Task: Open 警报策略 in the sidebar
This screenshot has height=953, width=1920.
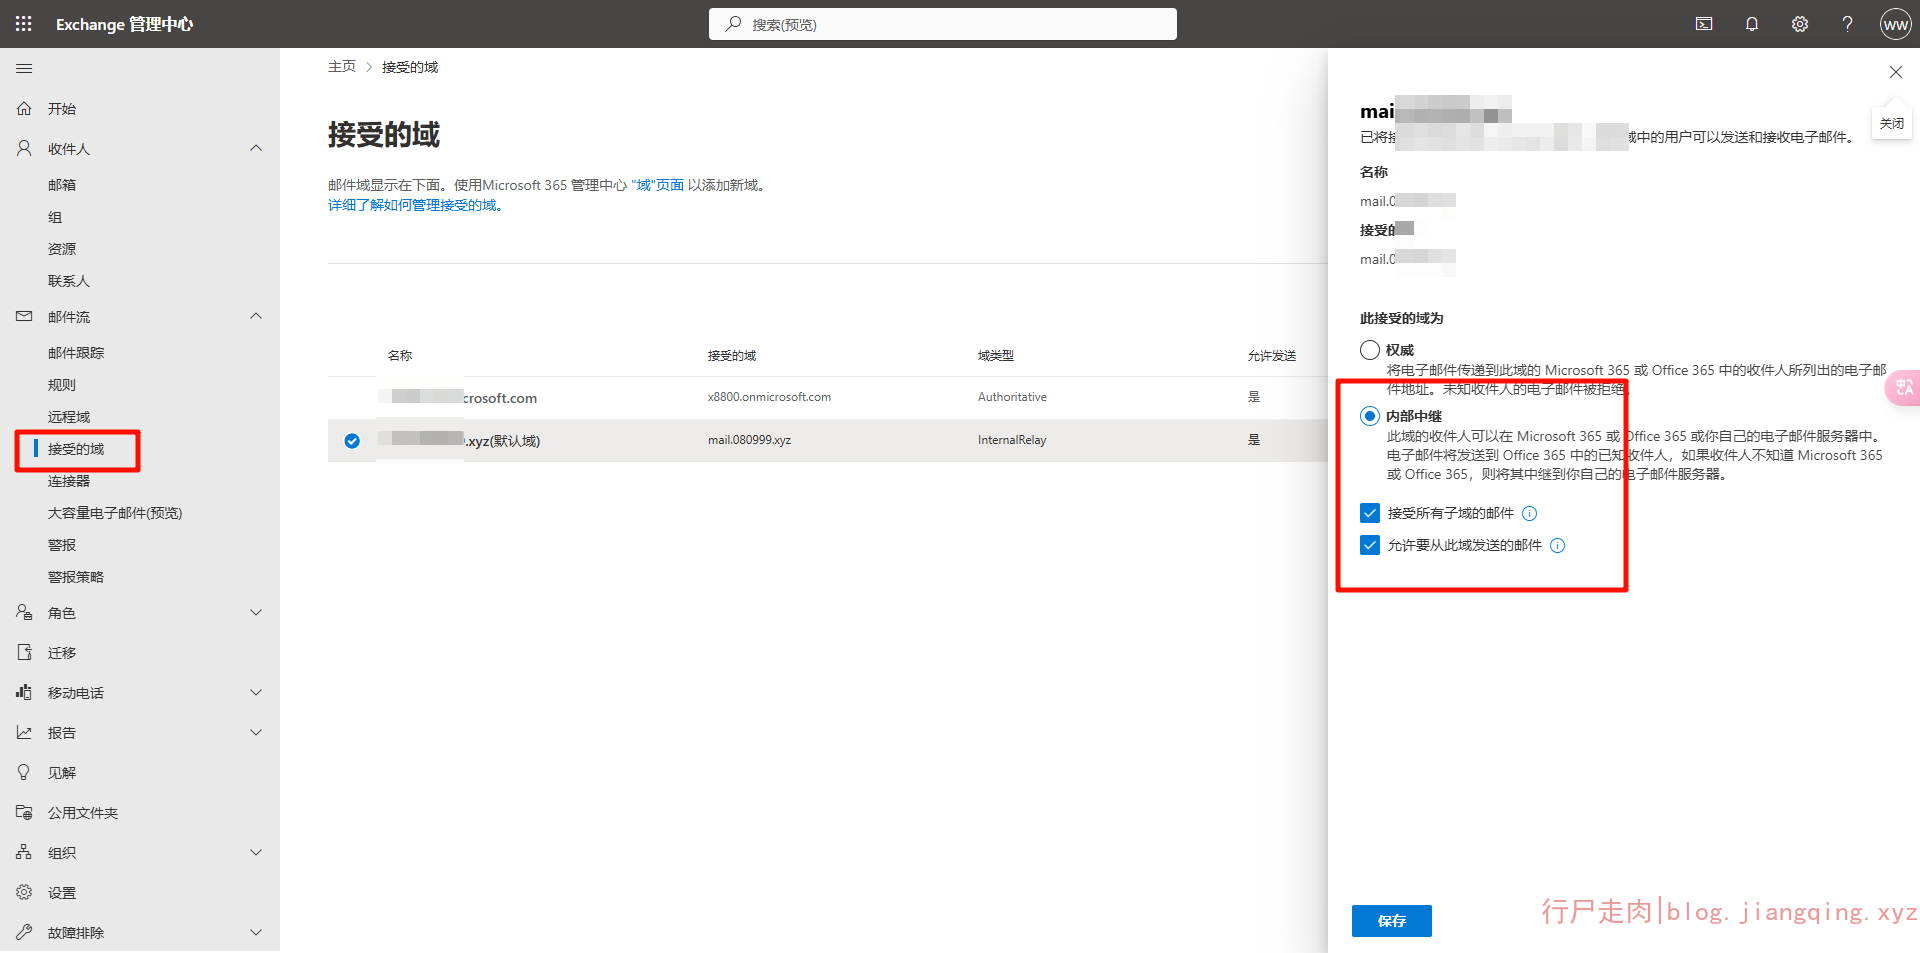Action: (76, 577)
